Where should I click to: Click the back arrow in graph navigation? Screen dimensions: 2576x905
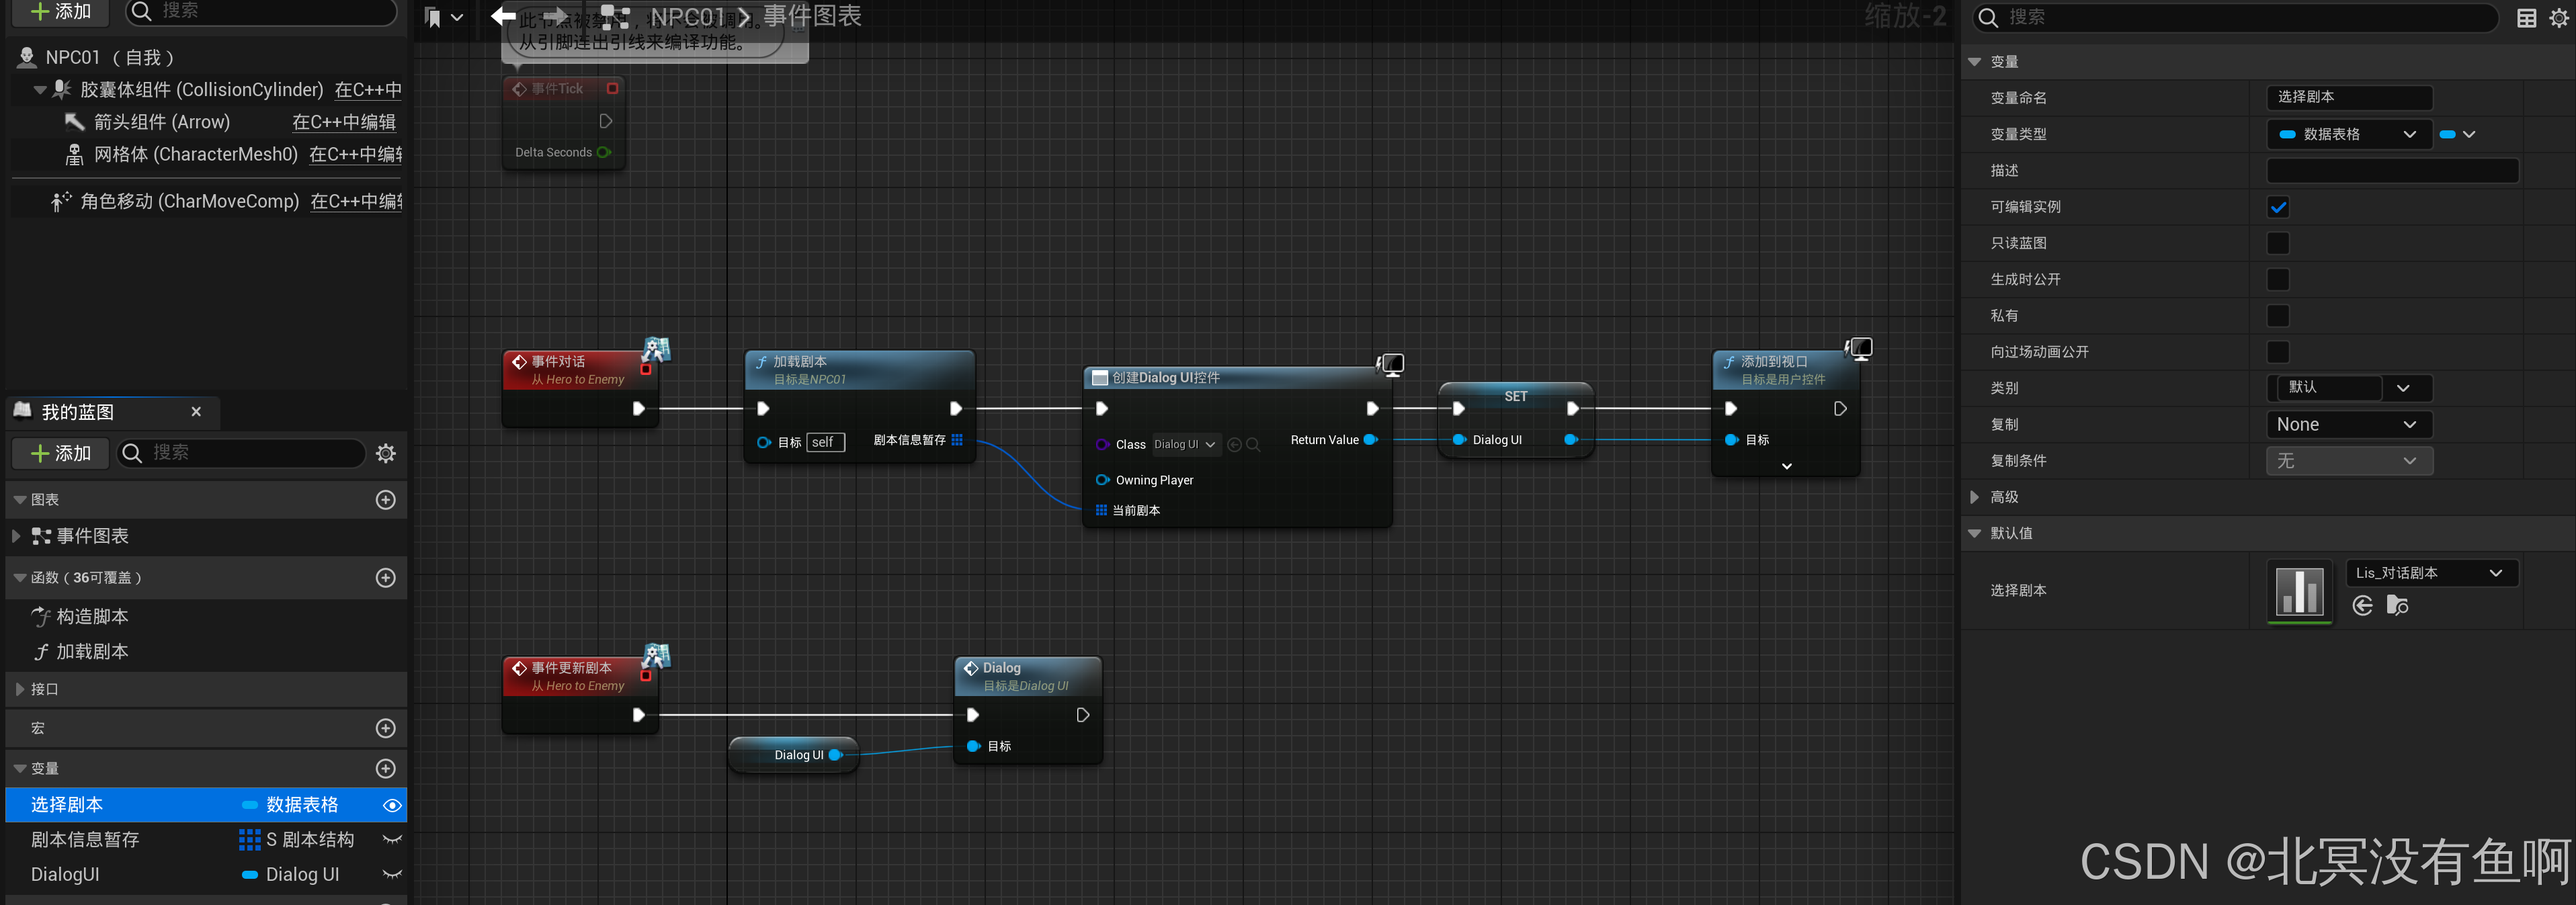[503, 16]
